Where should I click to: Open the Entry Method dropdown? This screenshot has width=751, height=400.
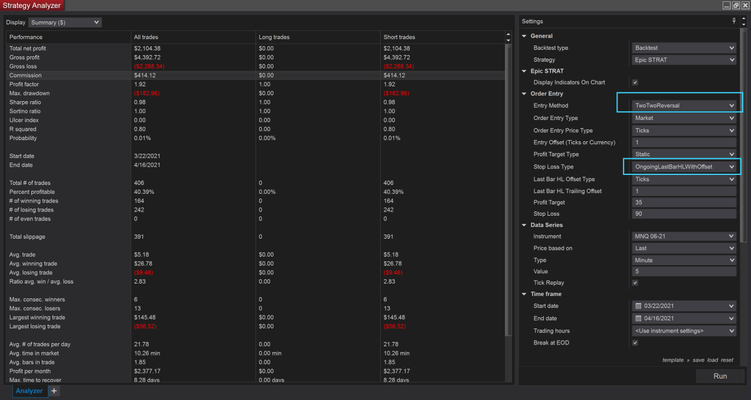click(685, 105)
